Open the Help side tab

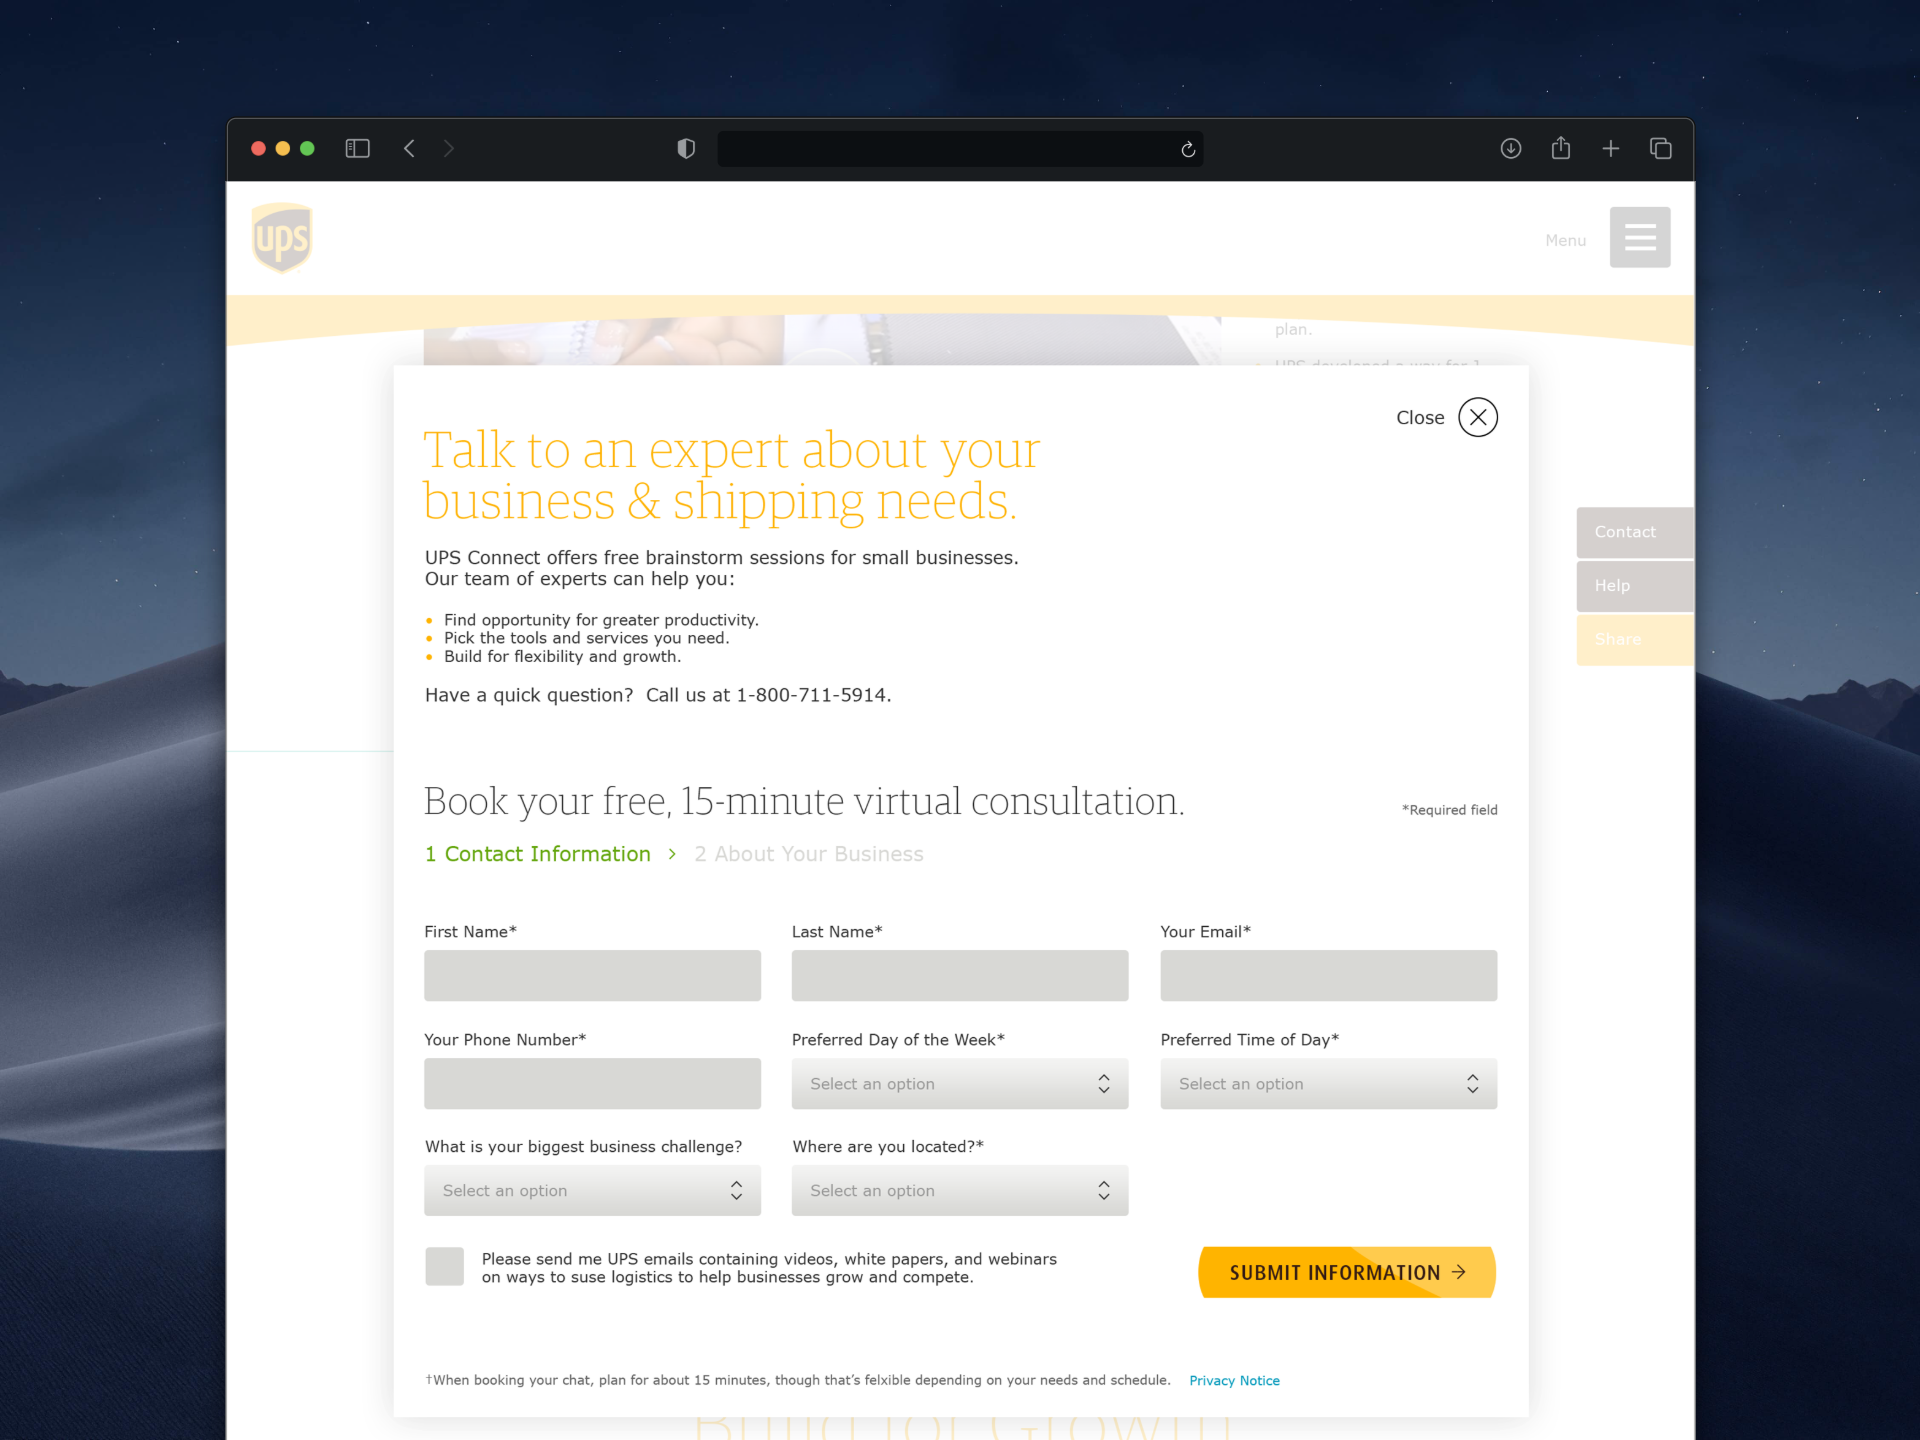tap(1635, 586)
